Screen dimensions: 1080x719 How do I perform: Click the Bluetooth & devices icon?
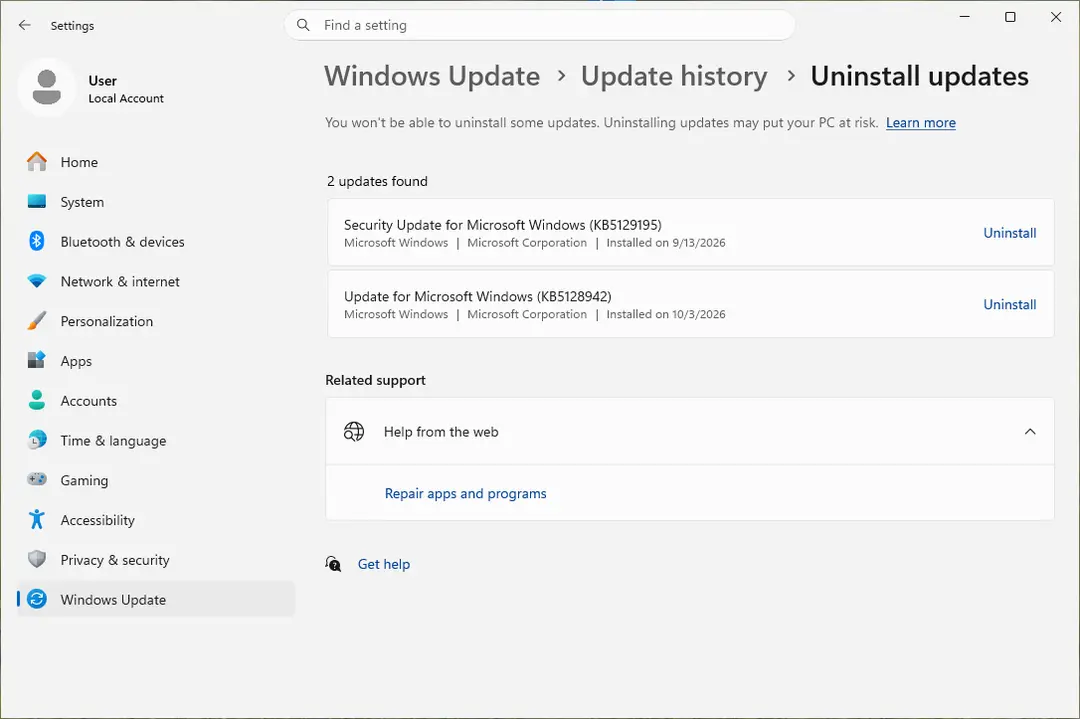coord(37,241)
